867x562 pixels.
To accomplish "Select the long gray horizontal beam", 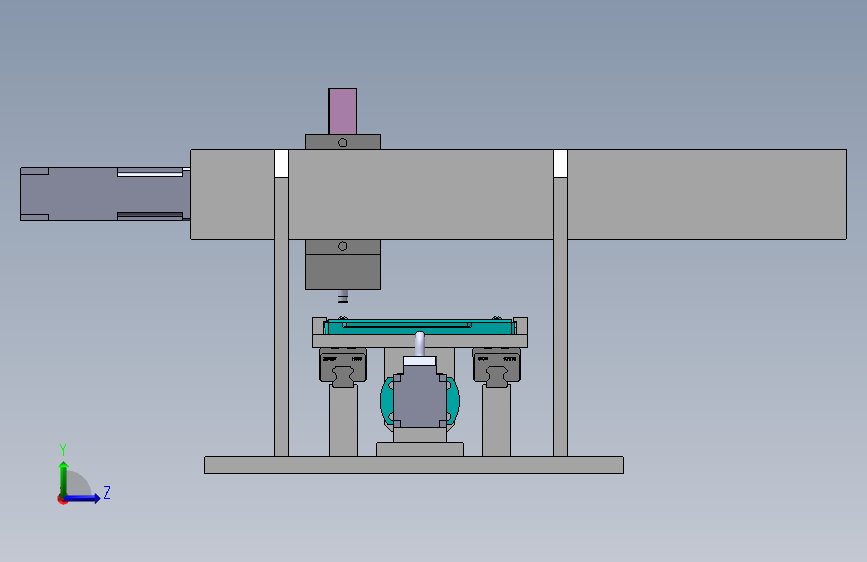I will point(518,194).
